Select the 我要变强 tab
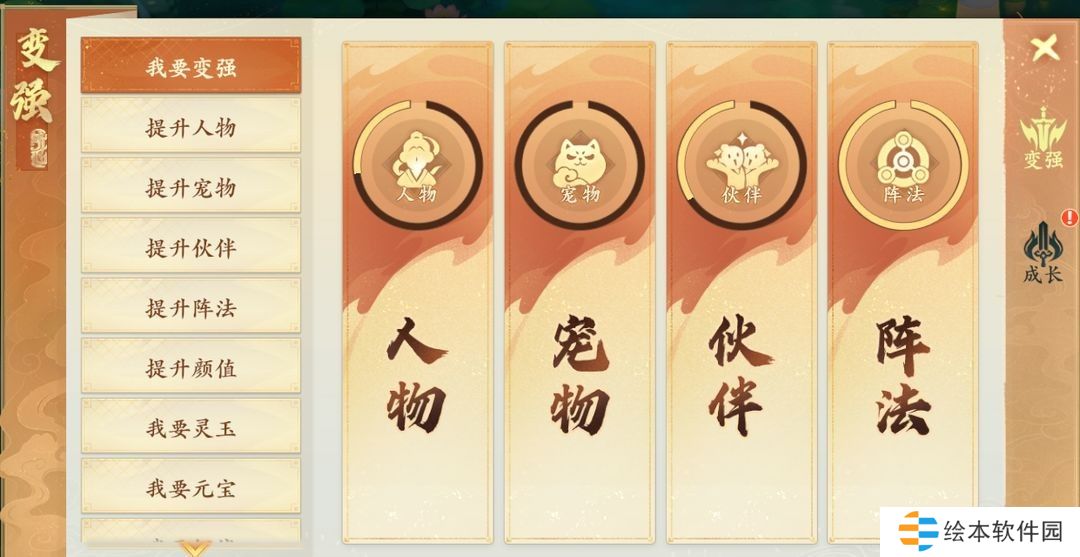 pos(191,65)
